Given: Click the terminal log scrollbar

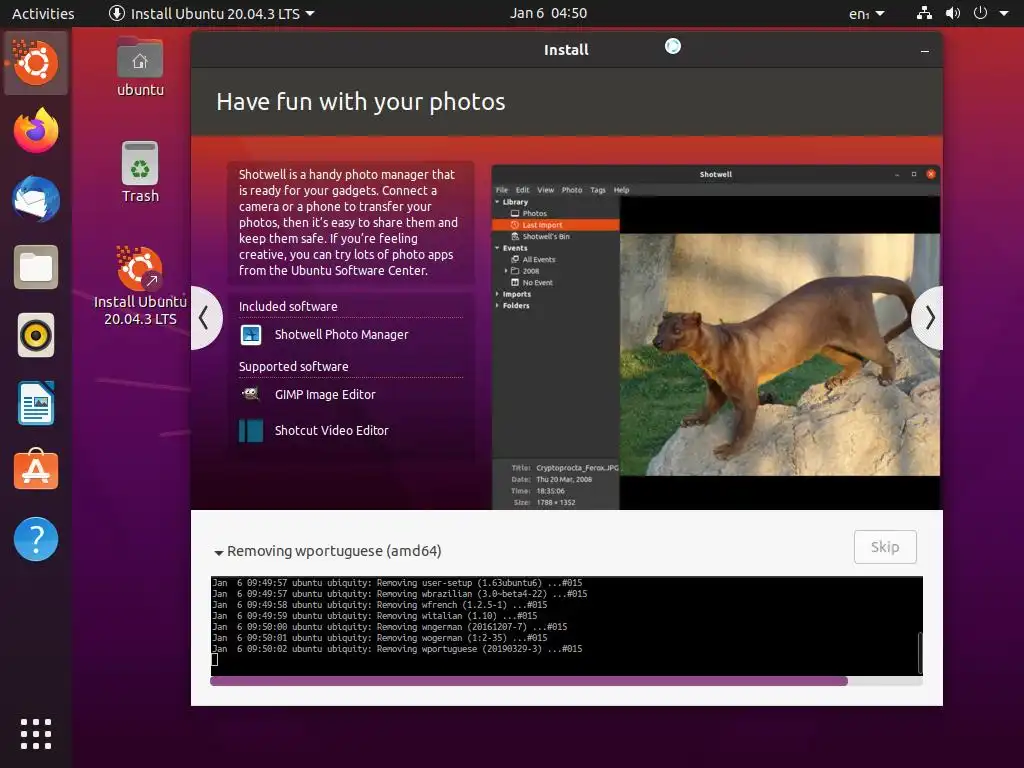Looking at the screenshot, I should pos(920,652).
